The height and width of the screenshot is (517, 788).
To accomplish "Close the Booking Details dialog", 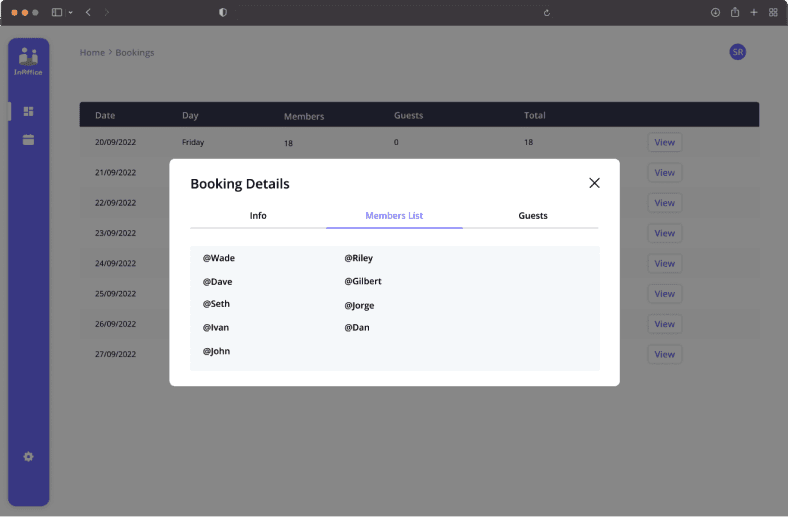I will coord(594,183).
